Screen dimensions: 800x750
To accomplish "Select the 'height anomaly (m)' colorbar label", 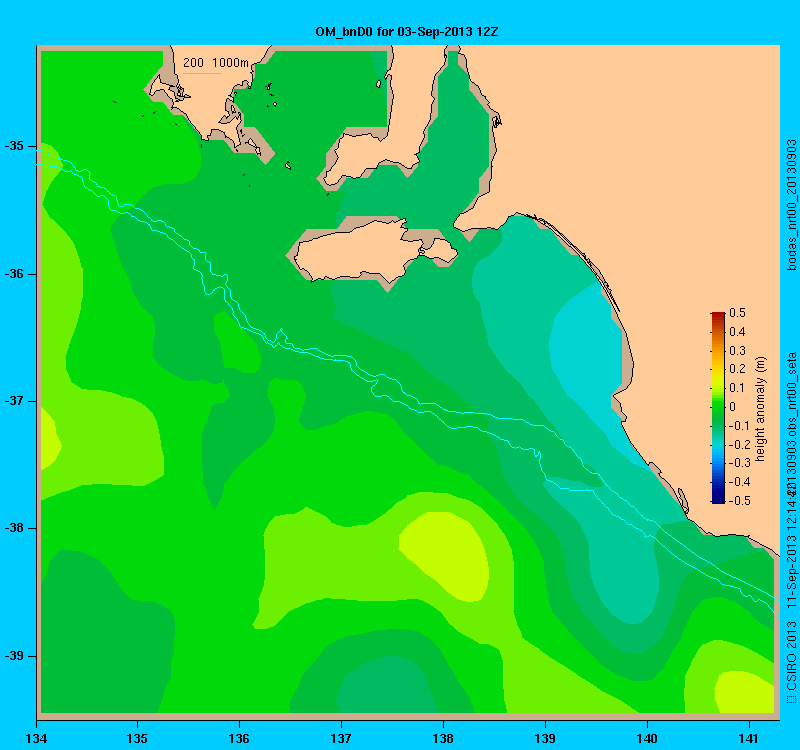I will (761, 409).
